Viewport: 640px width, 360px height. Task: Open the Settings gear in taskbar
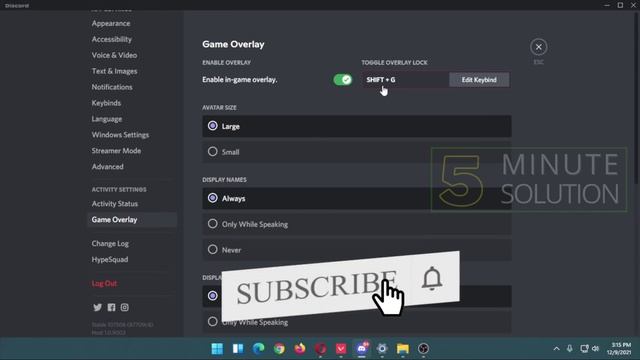(382, 349)
